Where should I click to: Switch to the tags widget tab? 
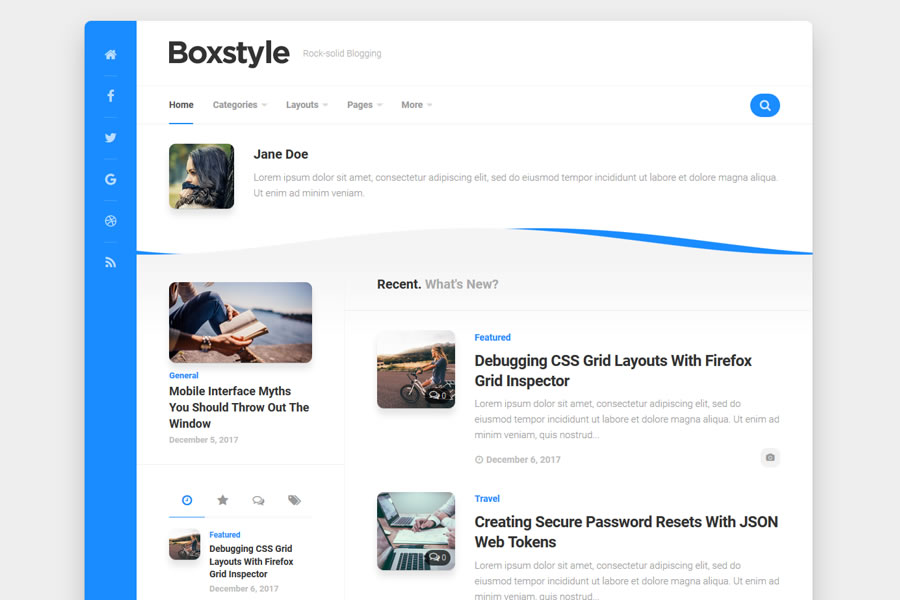(294, 500)
